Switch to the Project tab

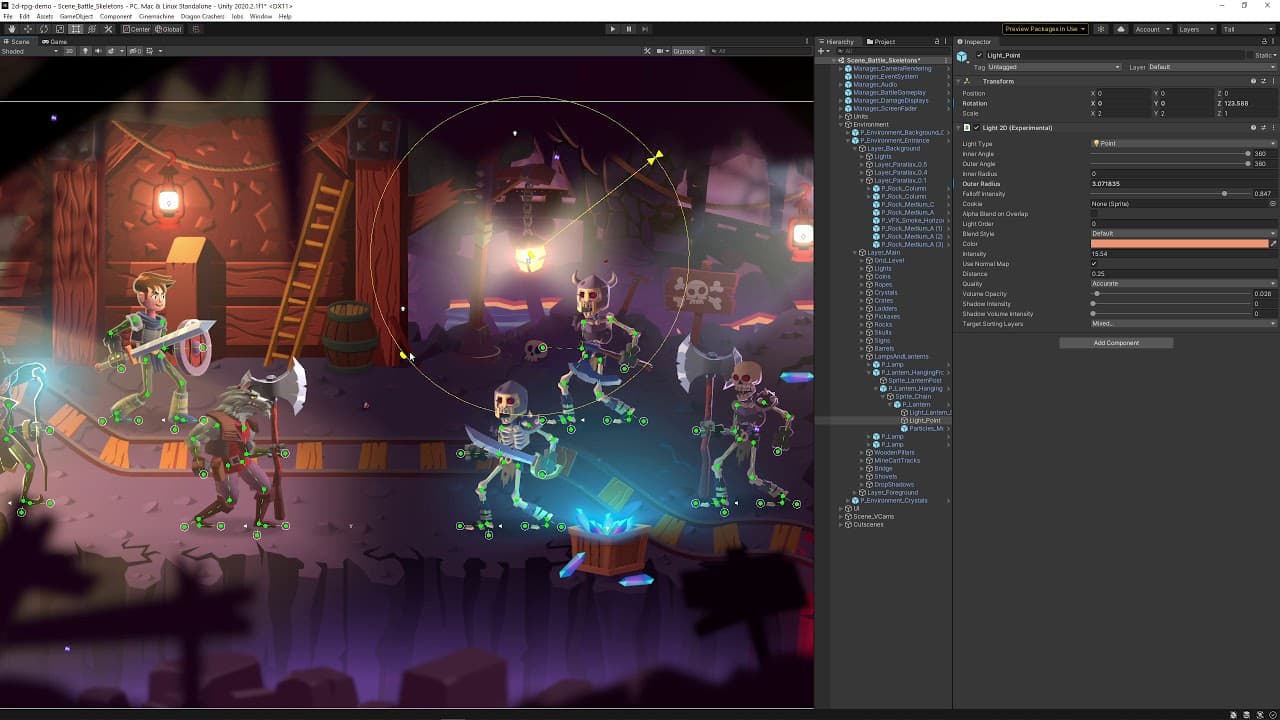pyautogui.click(x=882, y=42)
